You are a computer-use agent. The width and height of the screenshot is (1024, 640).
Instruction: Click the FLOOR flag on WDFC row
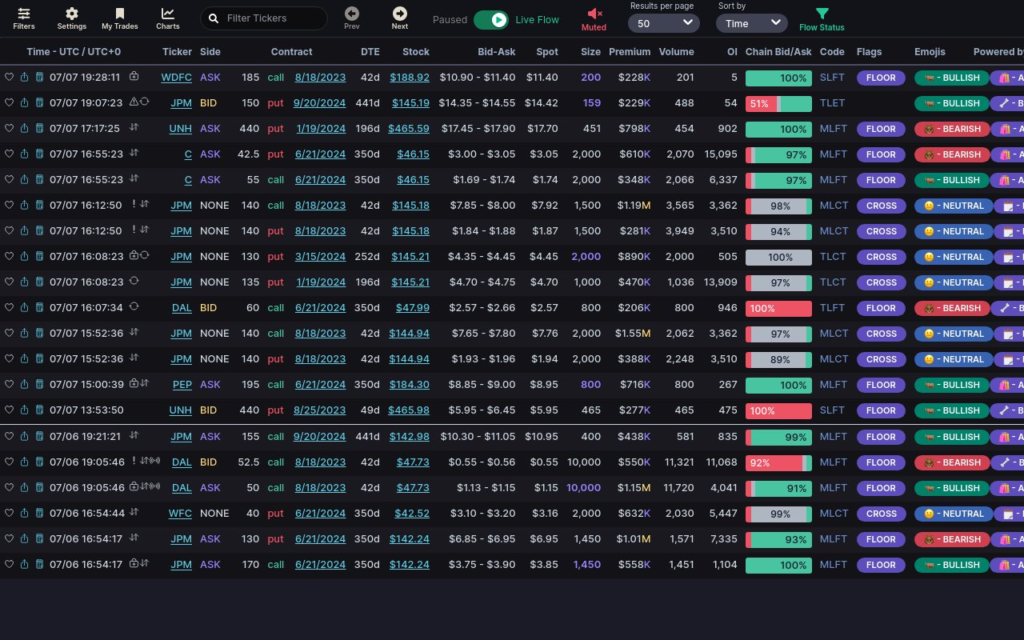(881, 78)
